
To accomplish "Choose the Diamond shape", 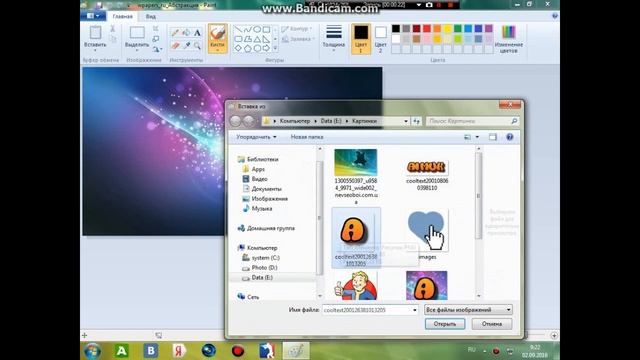I will (x=238, y=49).
